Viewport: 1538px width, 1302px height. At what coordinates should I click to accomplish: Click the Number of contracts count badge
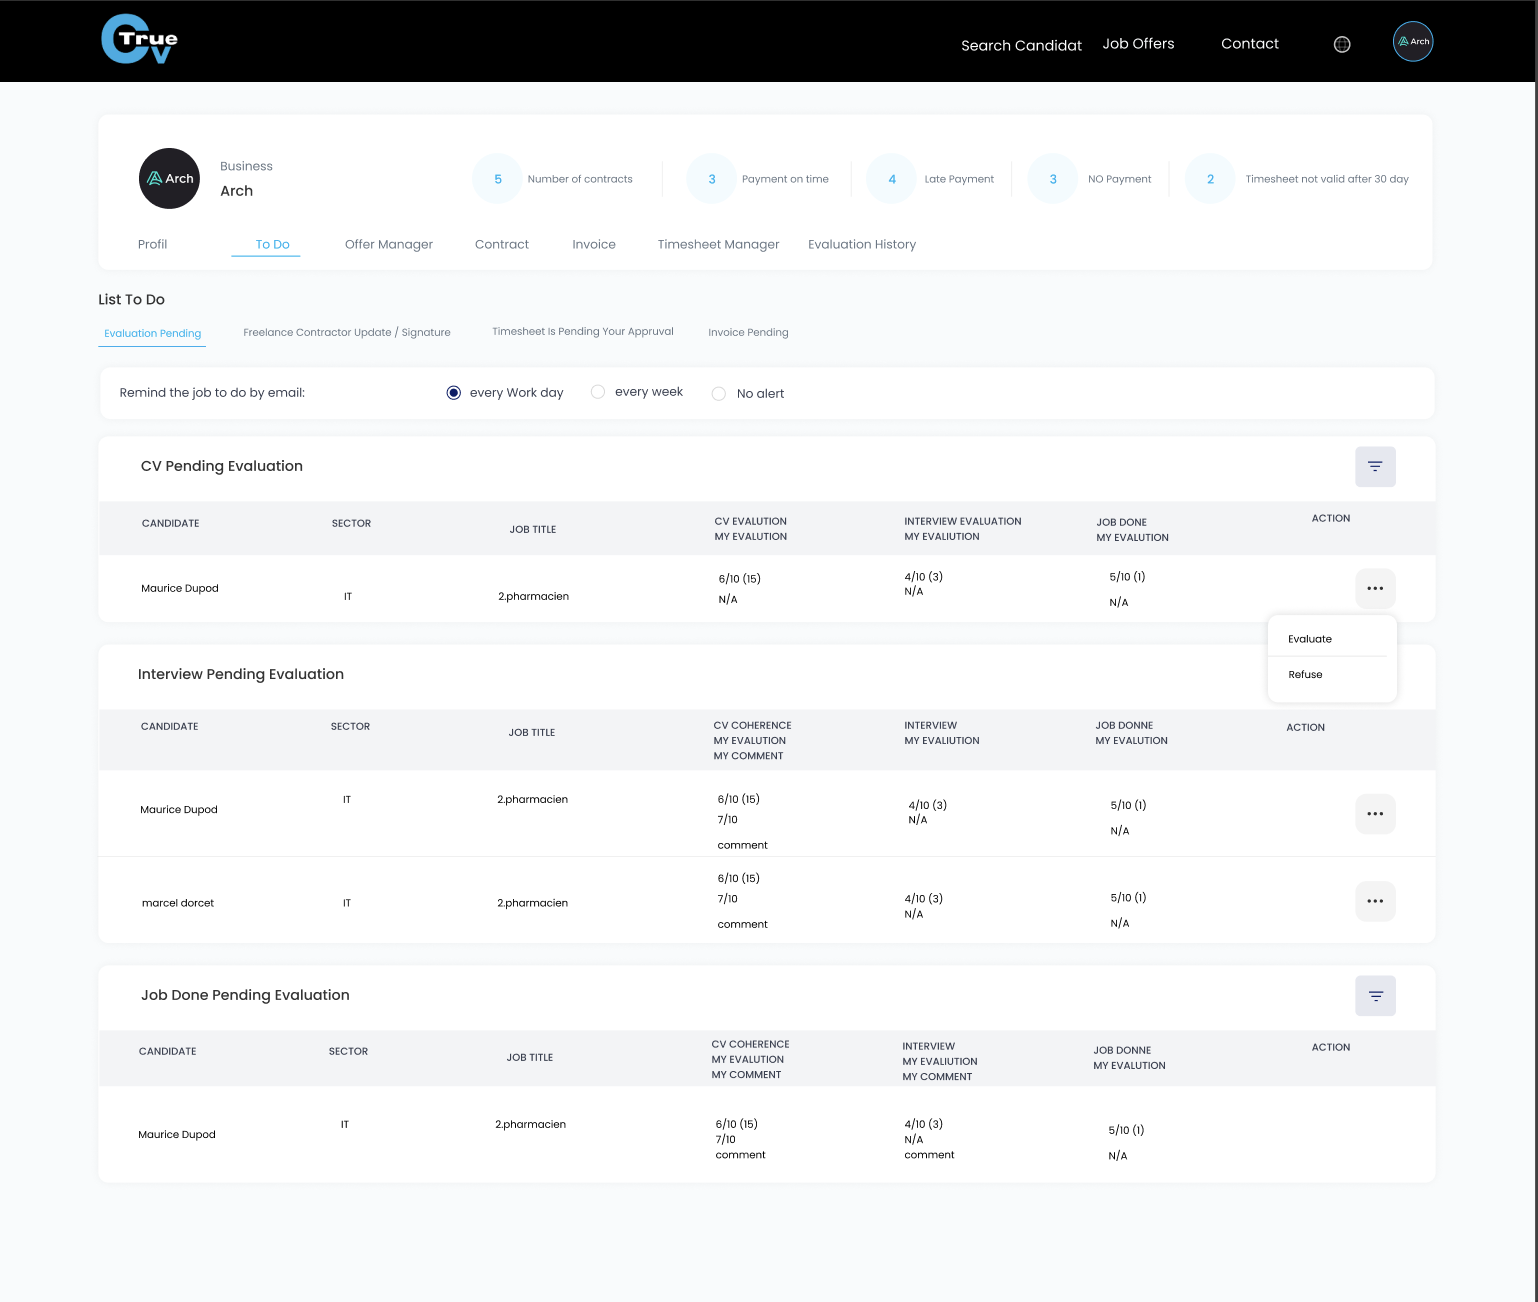497,179
